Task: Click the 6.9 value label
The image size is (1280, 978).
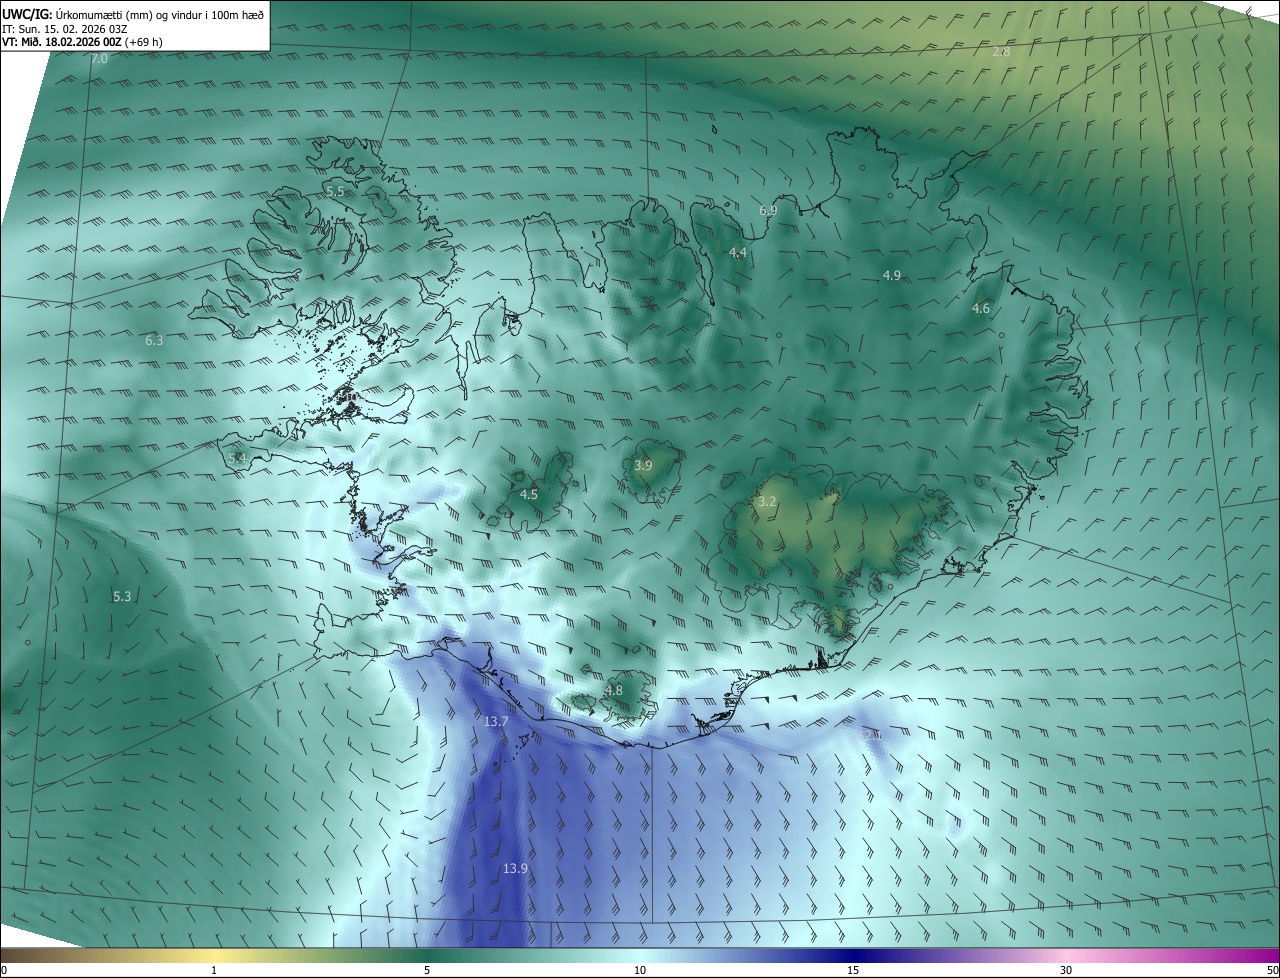Action: click(x=768, y=211)
